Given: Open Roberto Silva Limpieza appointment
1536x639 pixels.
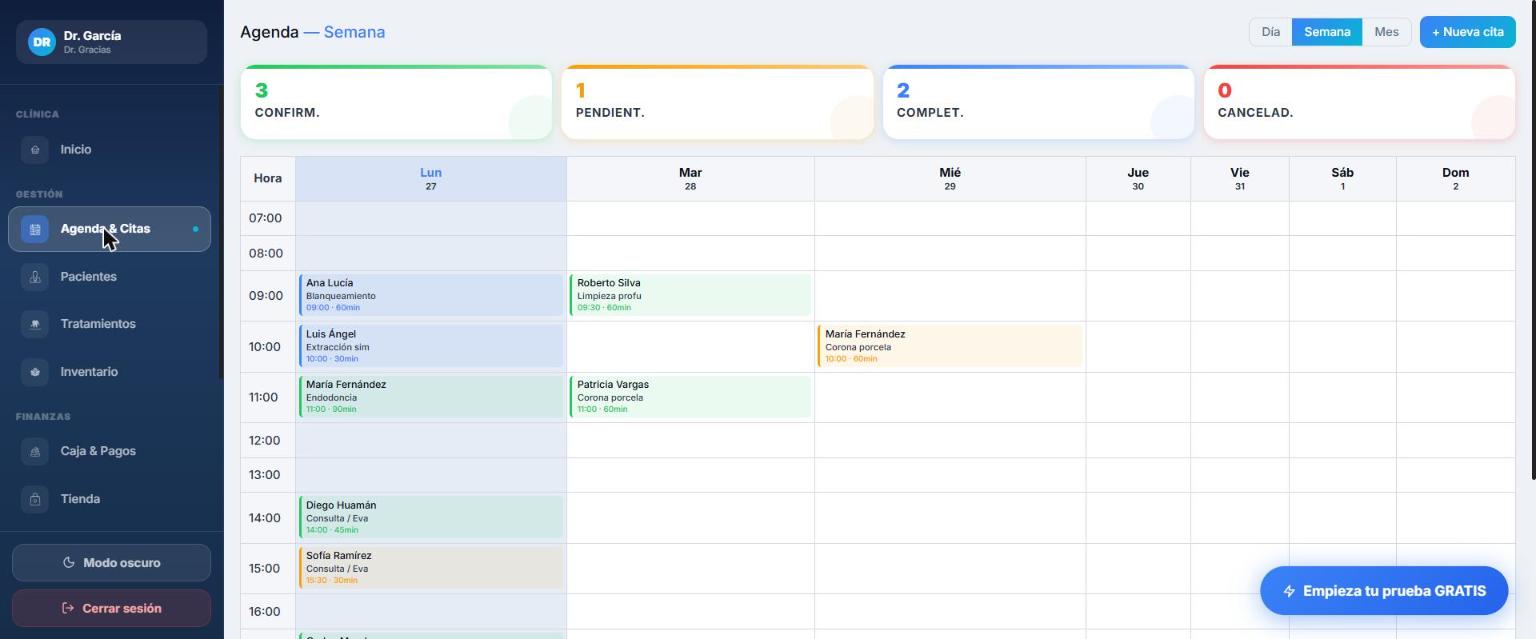Looking at the screenshot, I should click(x=690, y=295).
